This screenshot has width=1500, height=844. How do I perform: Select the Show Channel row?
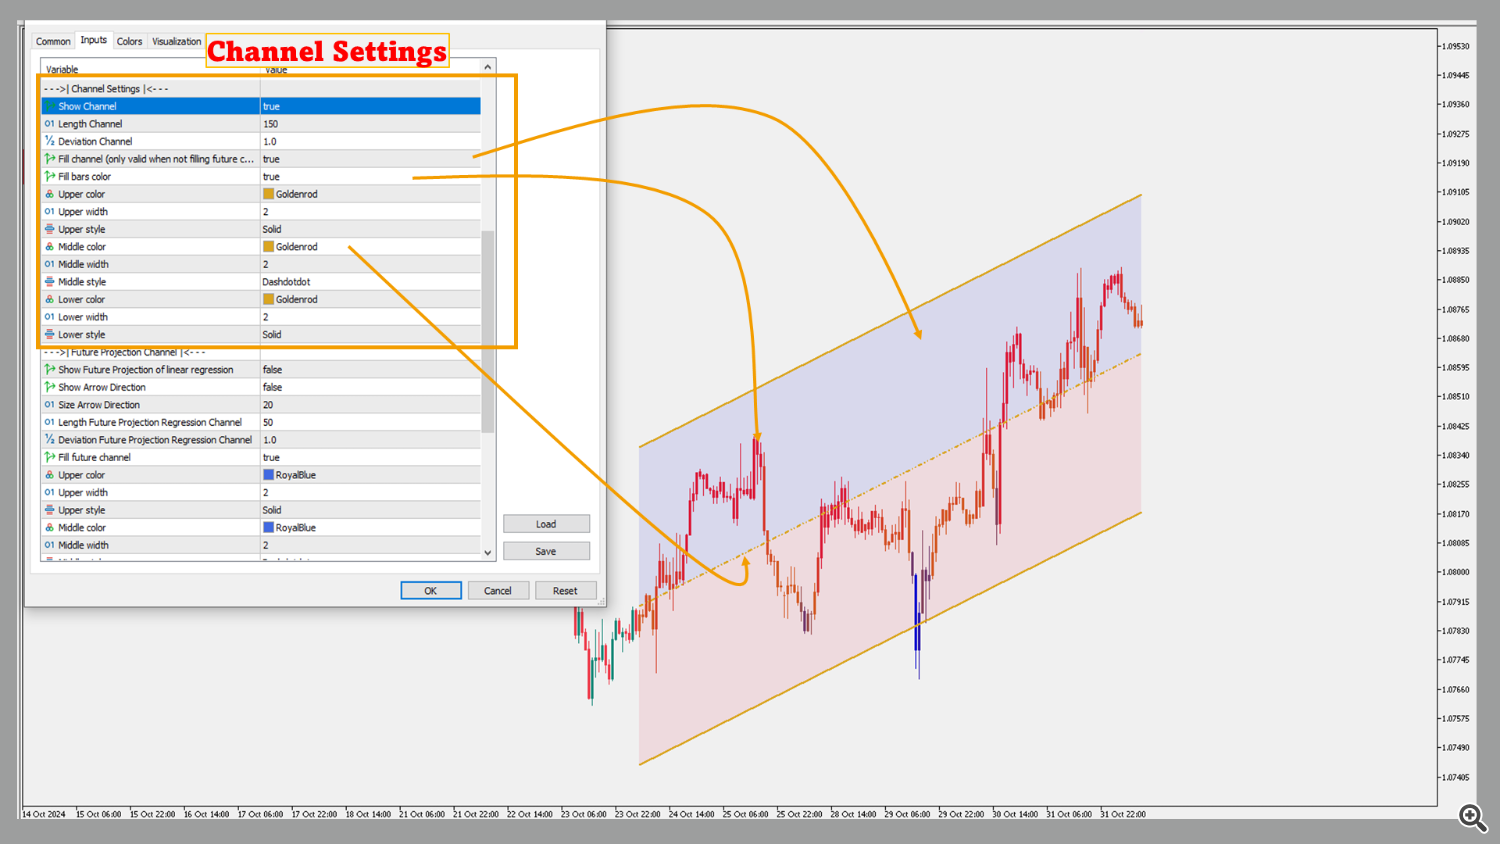pos(261,106)
